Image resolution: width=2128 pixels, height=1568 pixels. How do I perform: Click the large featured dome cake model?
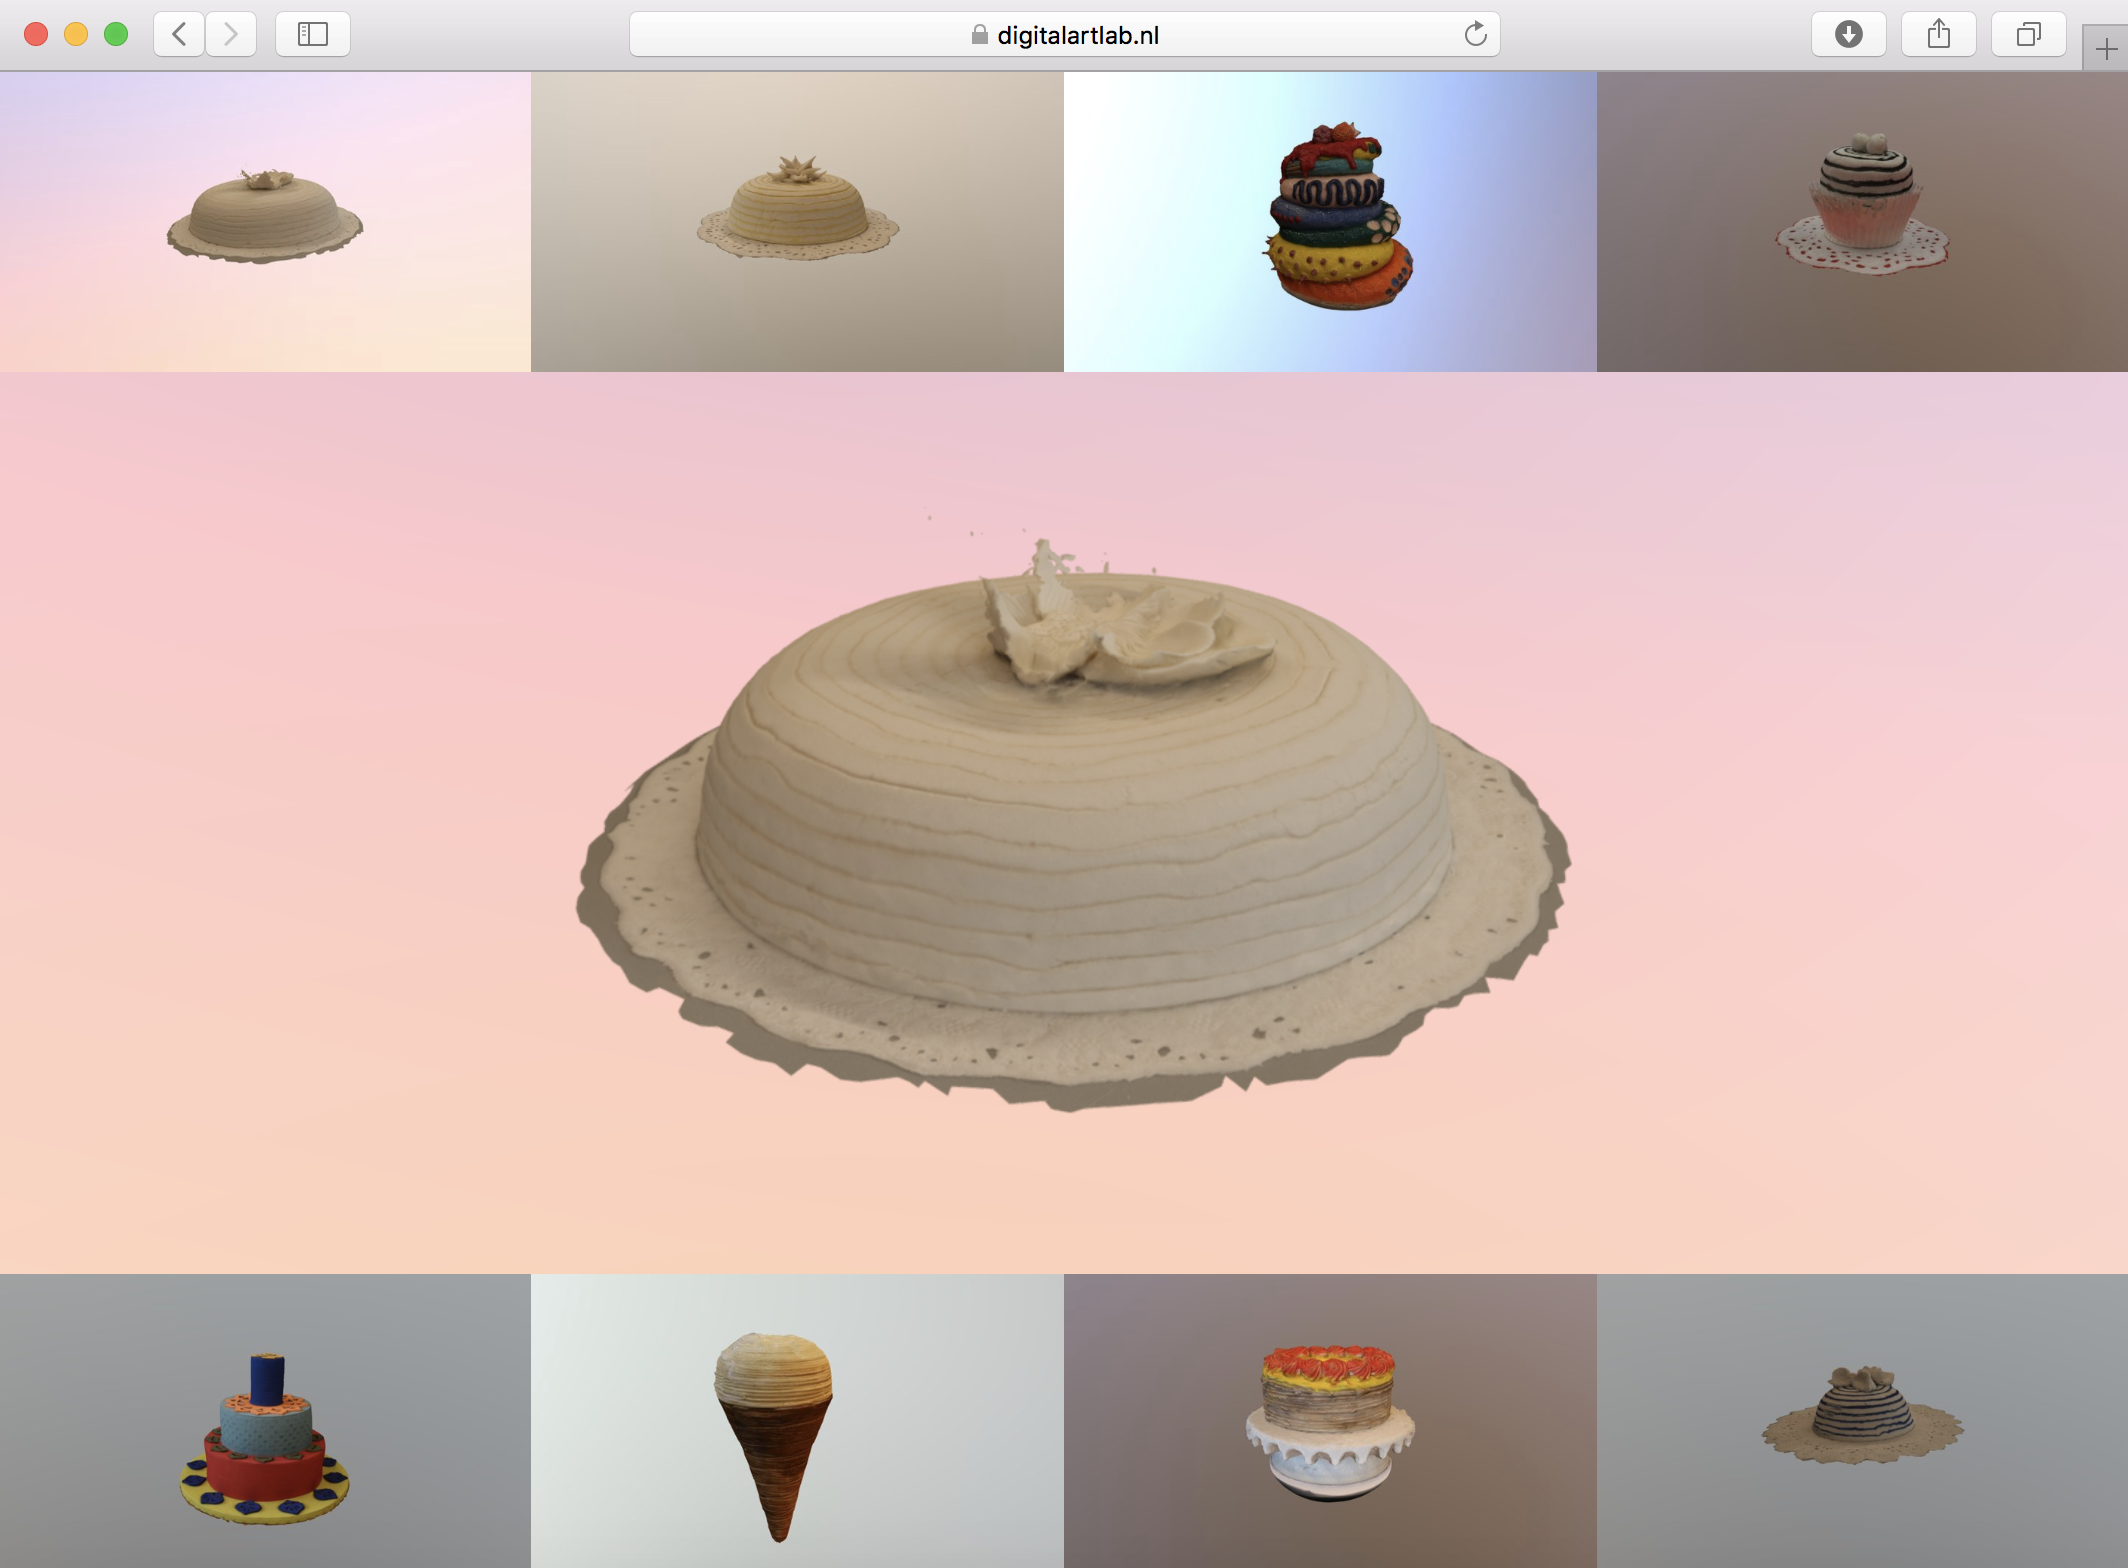[x=1064, y=823]
